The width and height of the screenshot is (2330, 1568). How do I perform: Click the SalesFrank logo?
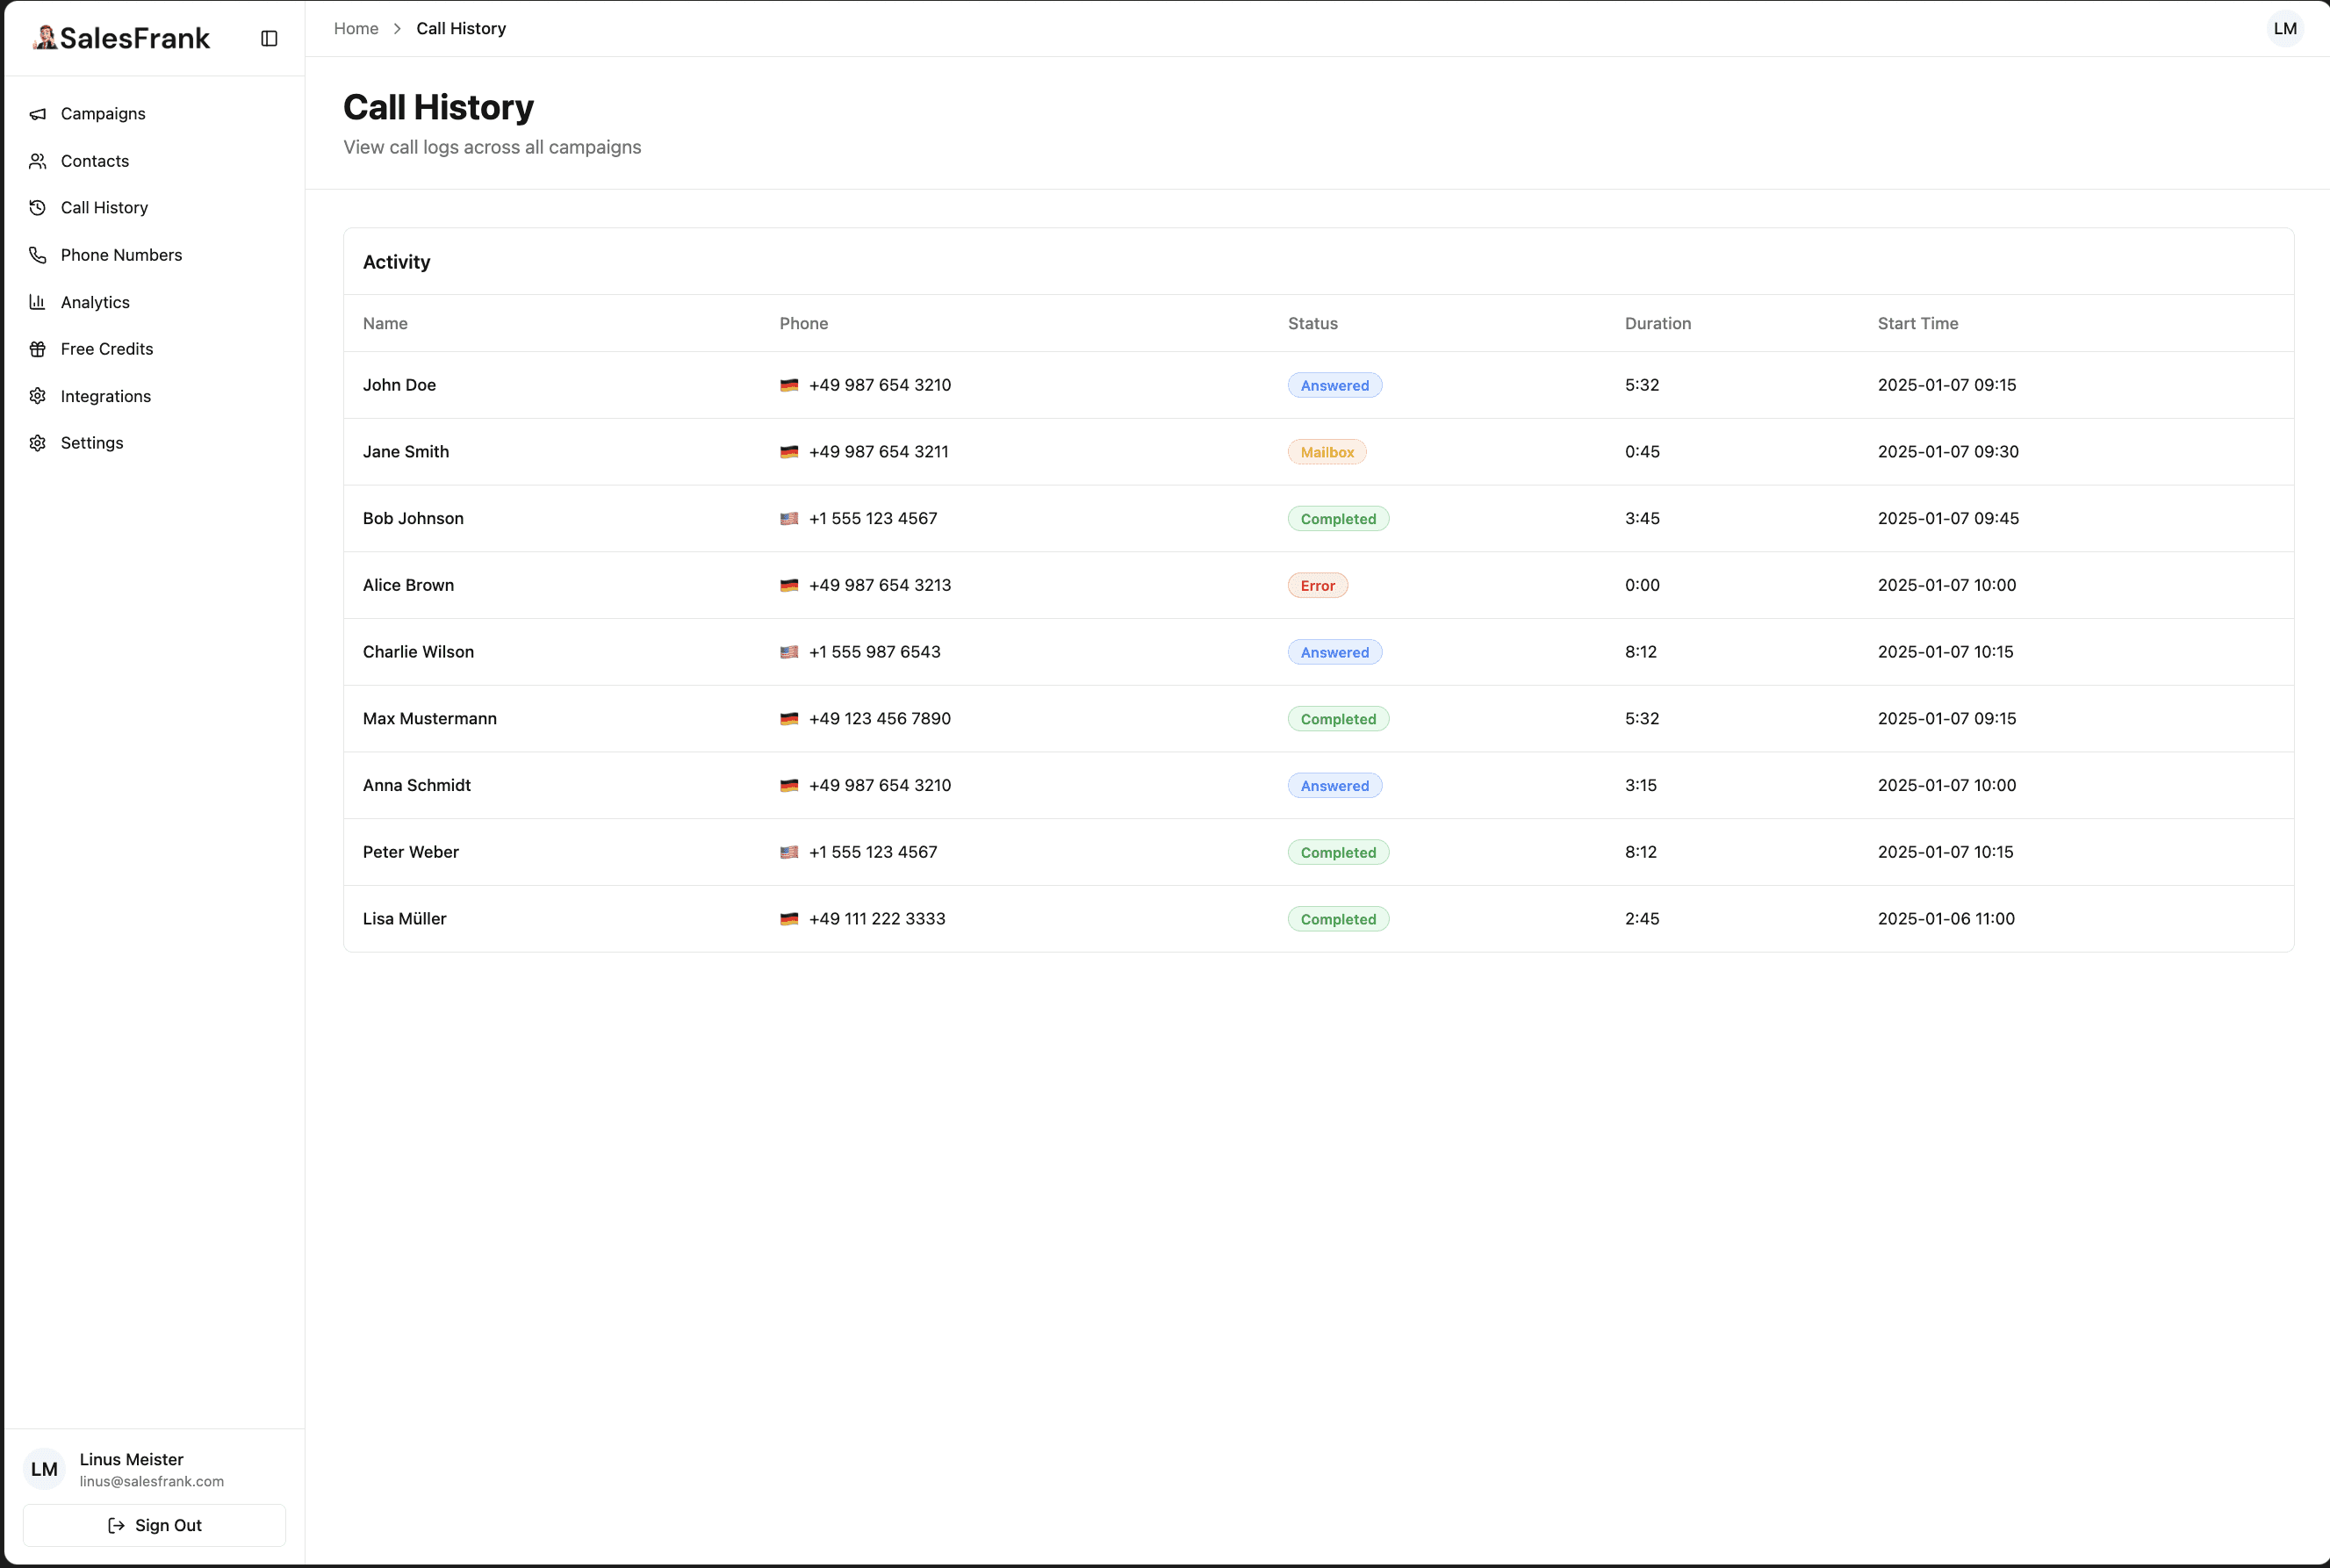point(121,38)
